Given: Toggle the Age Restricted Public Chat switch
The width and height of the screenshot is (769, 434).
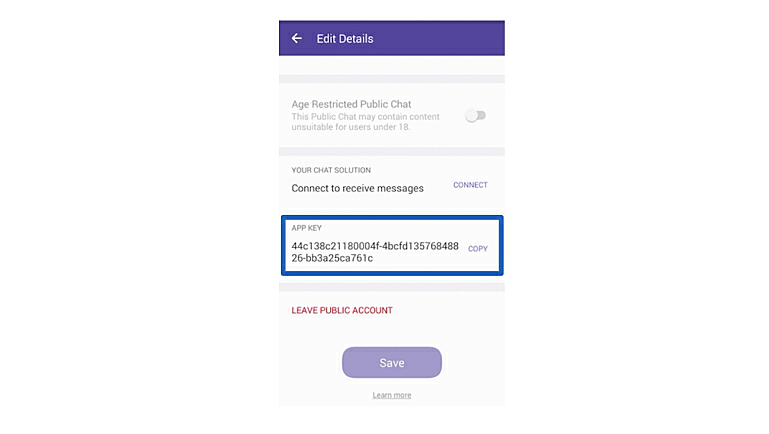Looking at the screenshot, I should coord(475,115).
